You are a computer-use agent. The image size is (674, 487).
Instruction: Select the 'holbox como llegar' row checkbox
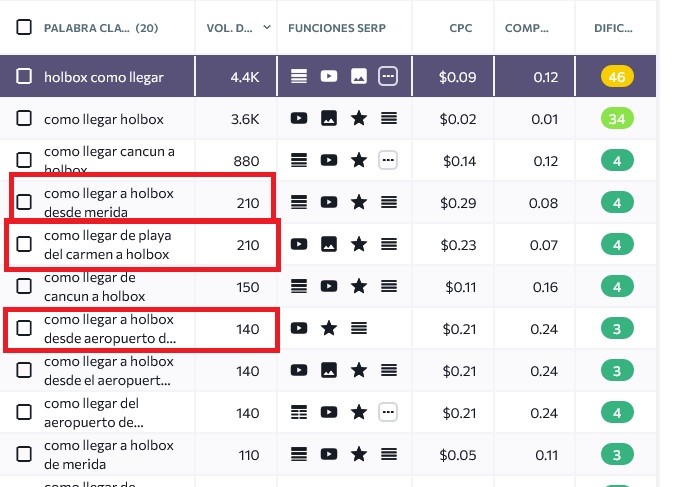24,76
